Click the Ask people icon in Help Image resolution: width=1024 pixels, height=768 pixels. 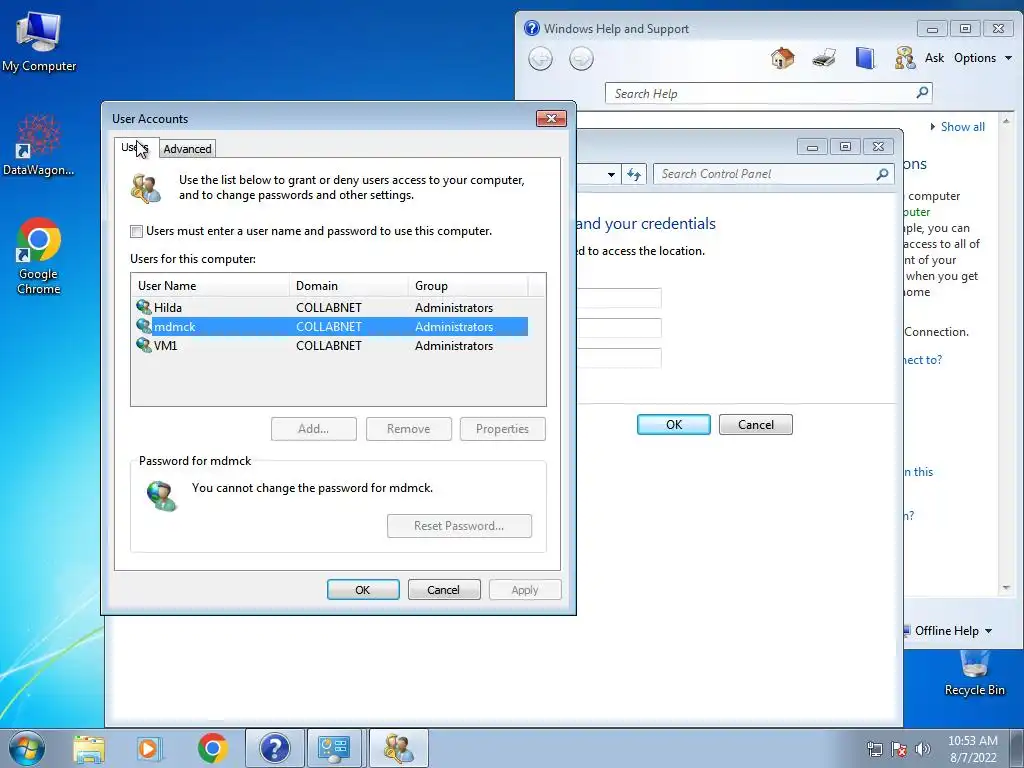click(904, 58)
